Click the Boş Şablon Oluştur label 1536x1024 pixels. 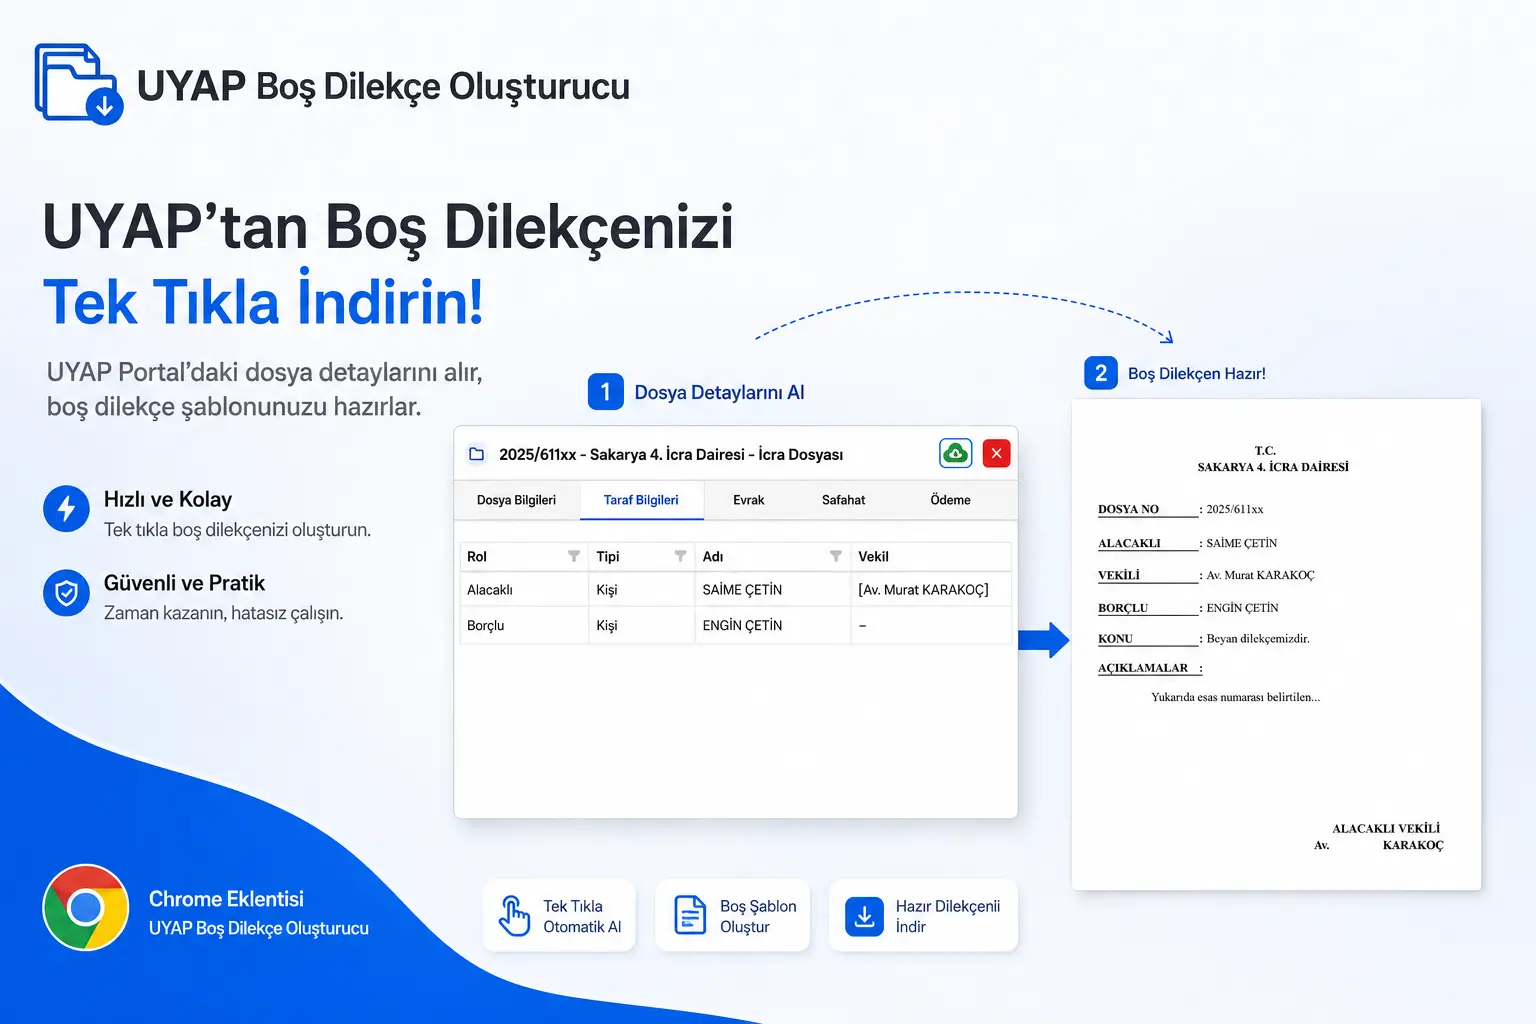click(758, 916)
